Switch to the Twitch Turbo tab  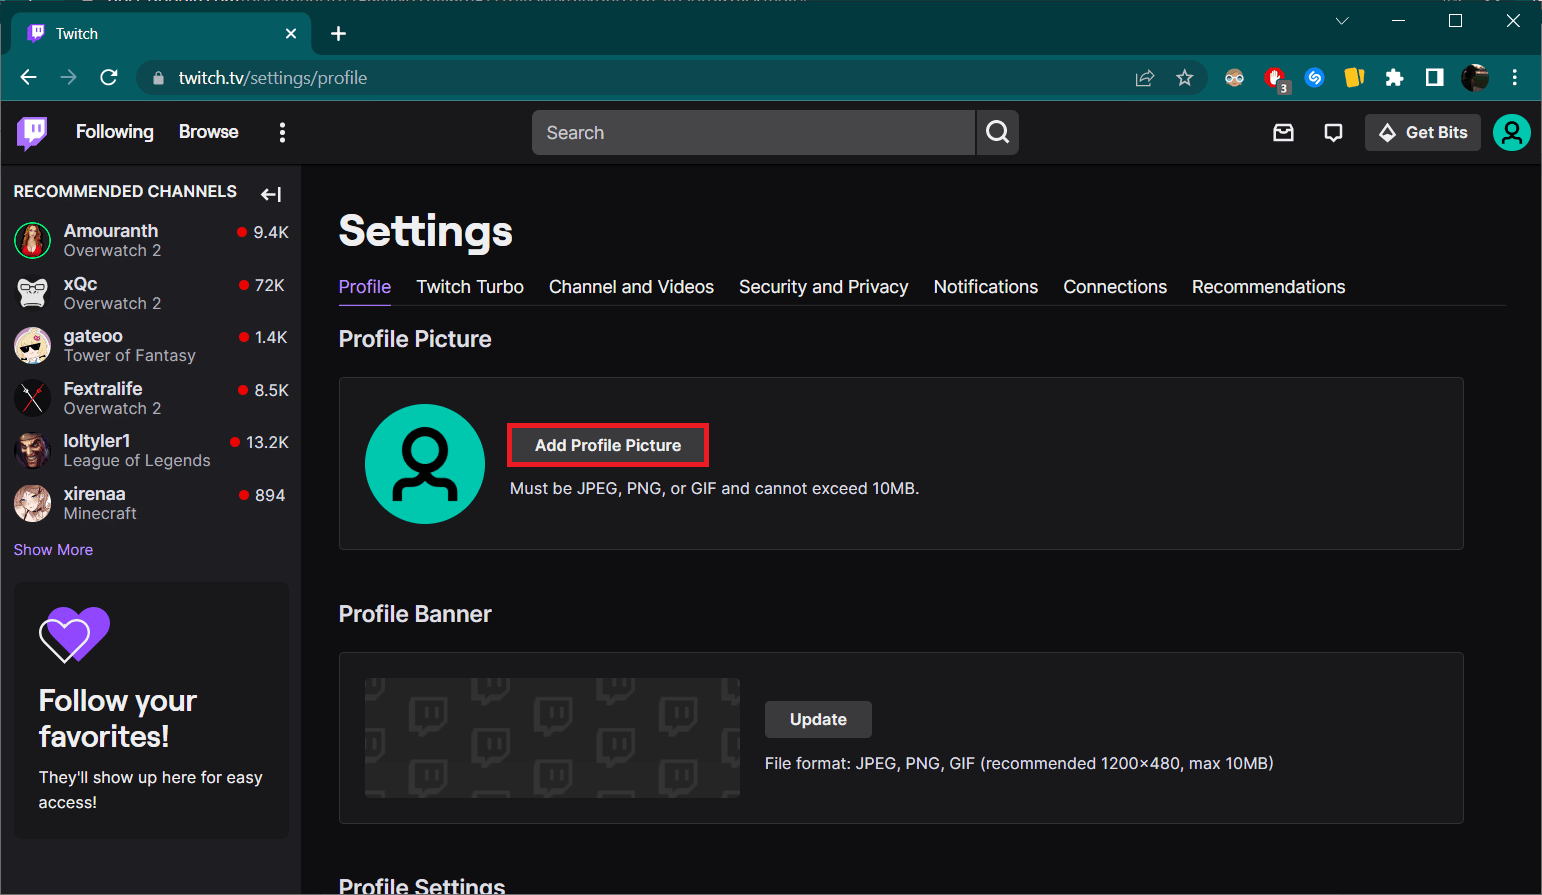click(x=470, y=287)
